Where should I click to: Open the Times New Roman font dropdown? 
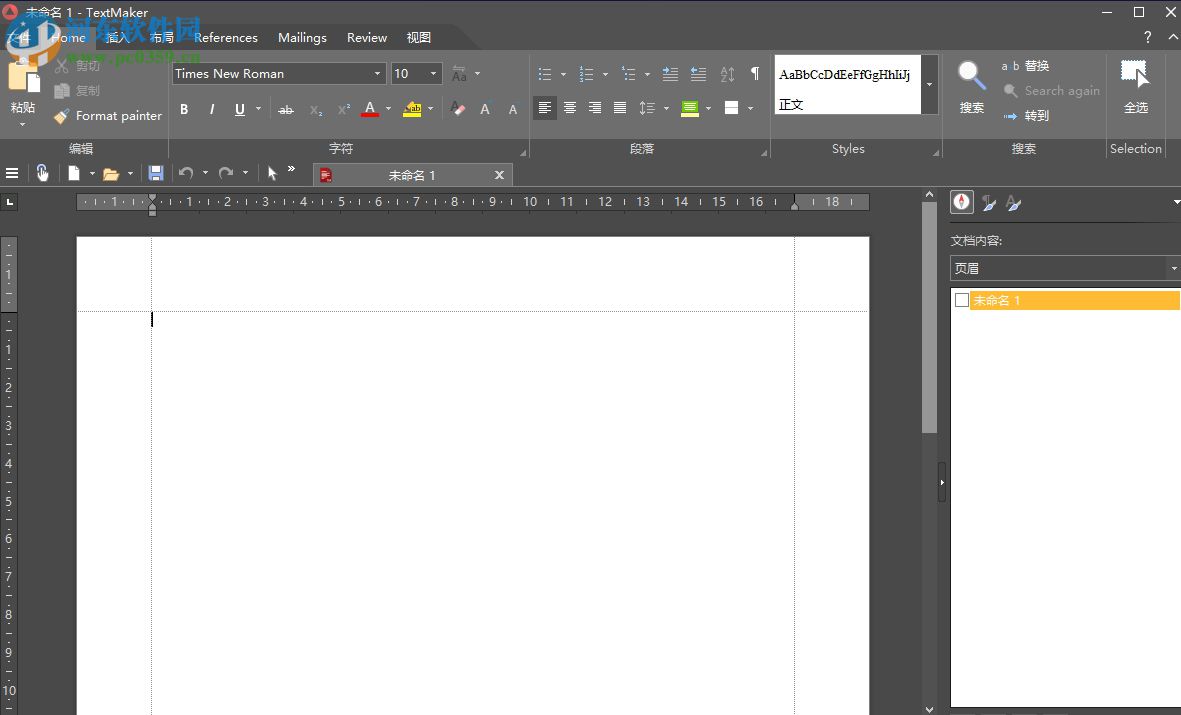point(377,74)
